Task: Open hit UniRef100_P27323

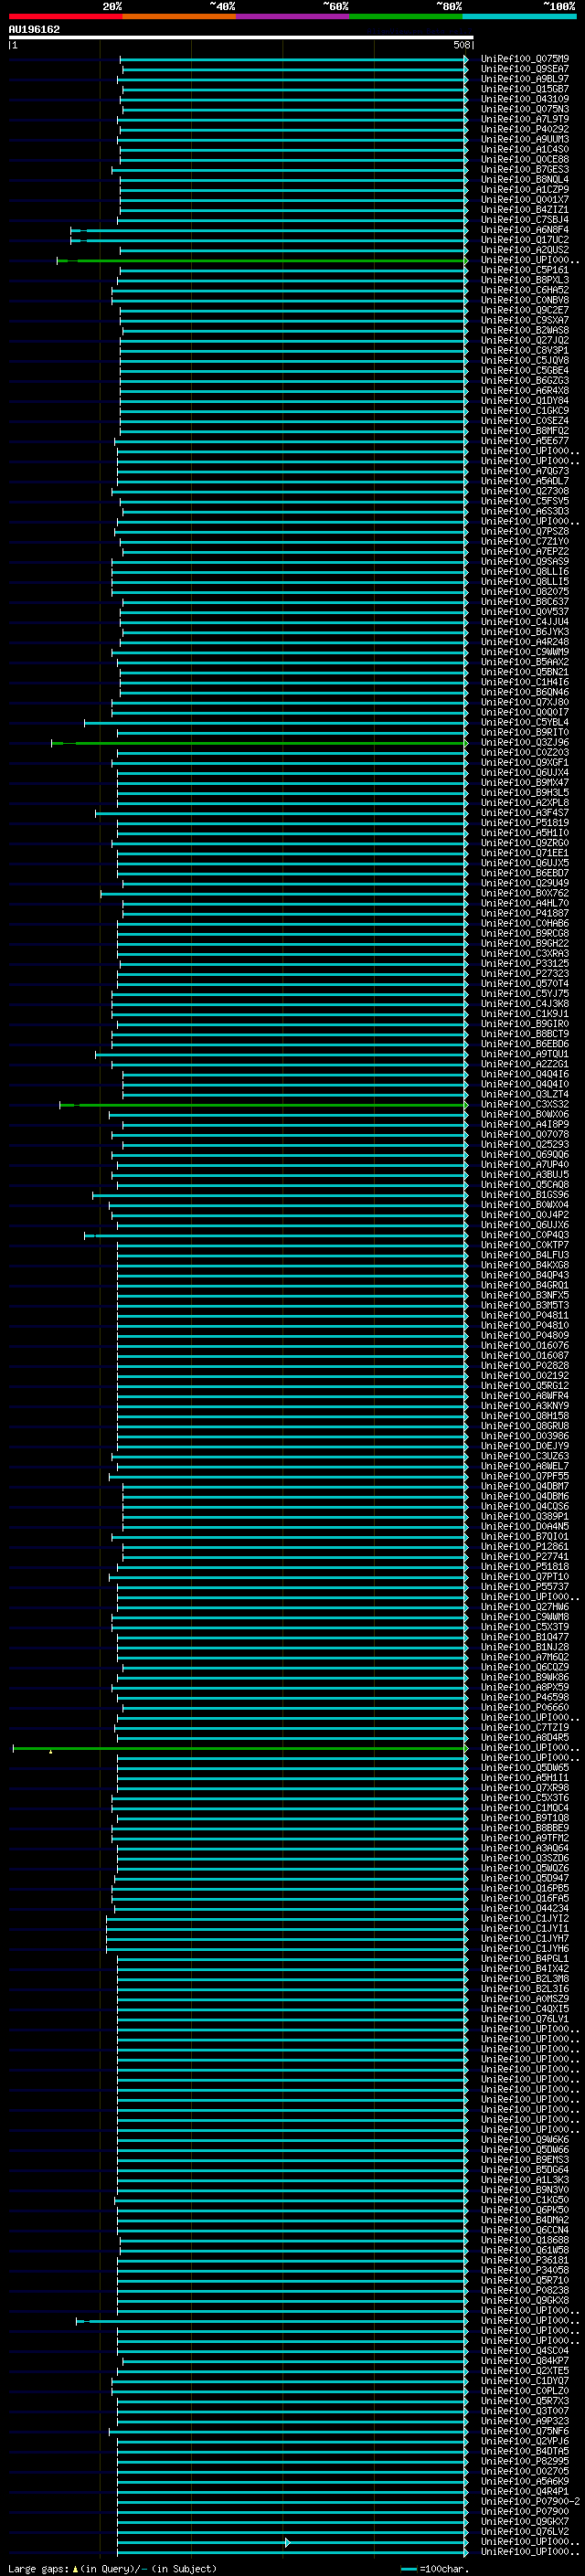Action: (525, 974)
